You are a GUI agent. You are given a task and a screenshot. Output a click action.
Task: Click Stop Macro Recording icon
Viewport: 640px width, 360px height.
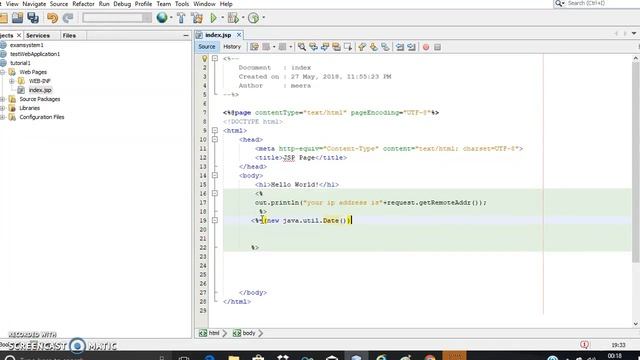click(438, 47)
